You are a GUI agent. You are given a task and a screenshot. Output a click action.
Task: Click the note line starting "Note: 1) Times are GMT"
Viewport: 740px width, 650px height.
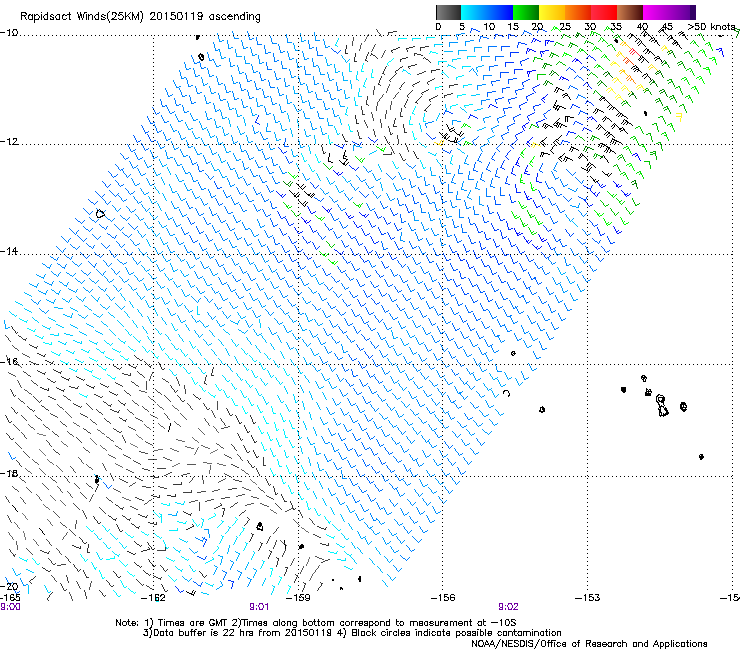[x=316, y=623]
